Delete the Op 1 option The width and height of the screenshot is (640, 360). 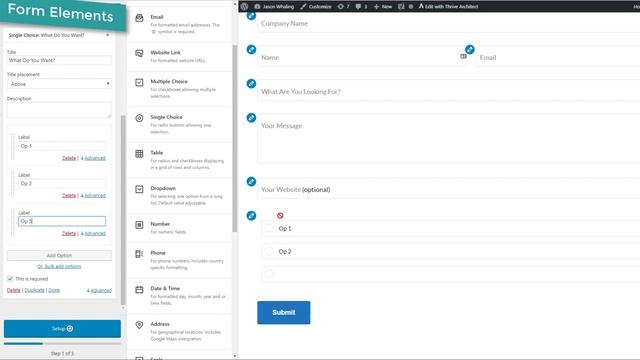tap(69, 158)
